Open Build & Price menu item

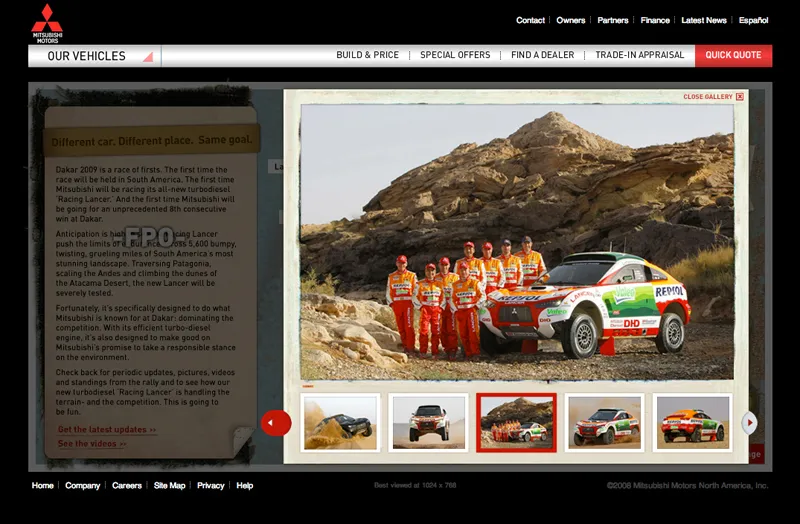pos(367,56)
